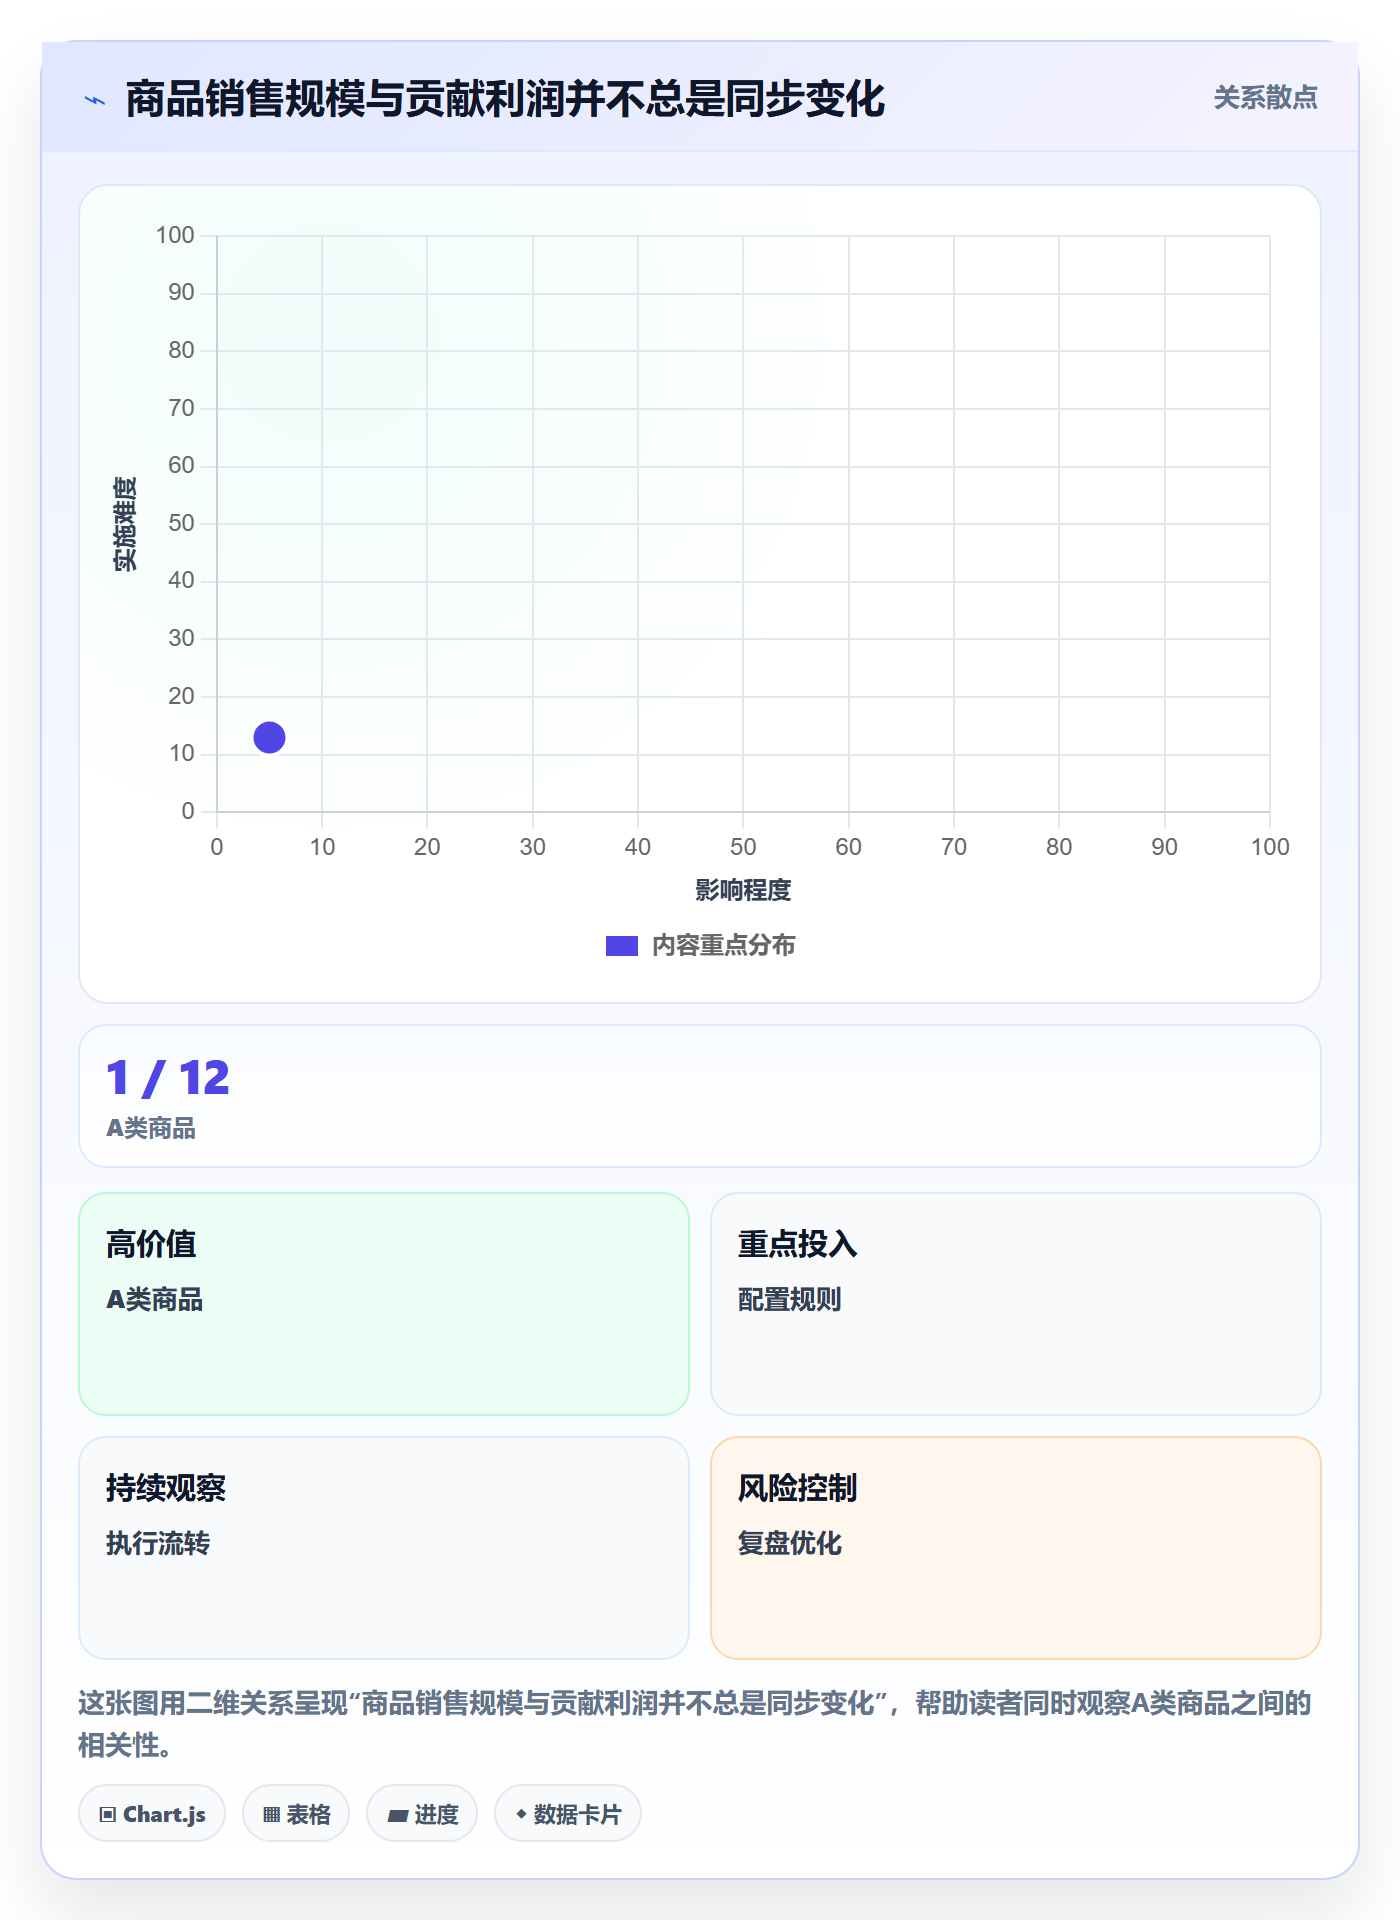
Task: Click the purple scatter data point
Action: click(x=269, y=737)
